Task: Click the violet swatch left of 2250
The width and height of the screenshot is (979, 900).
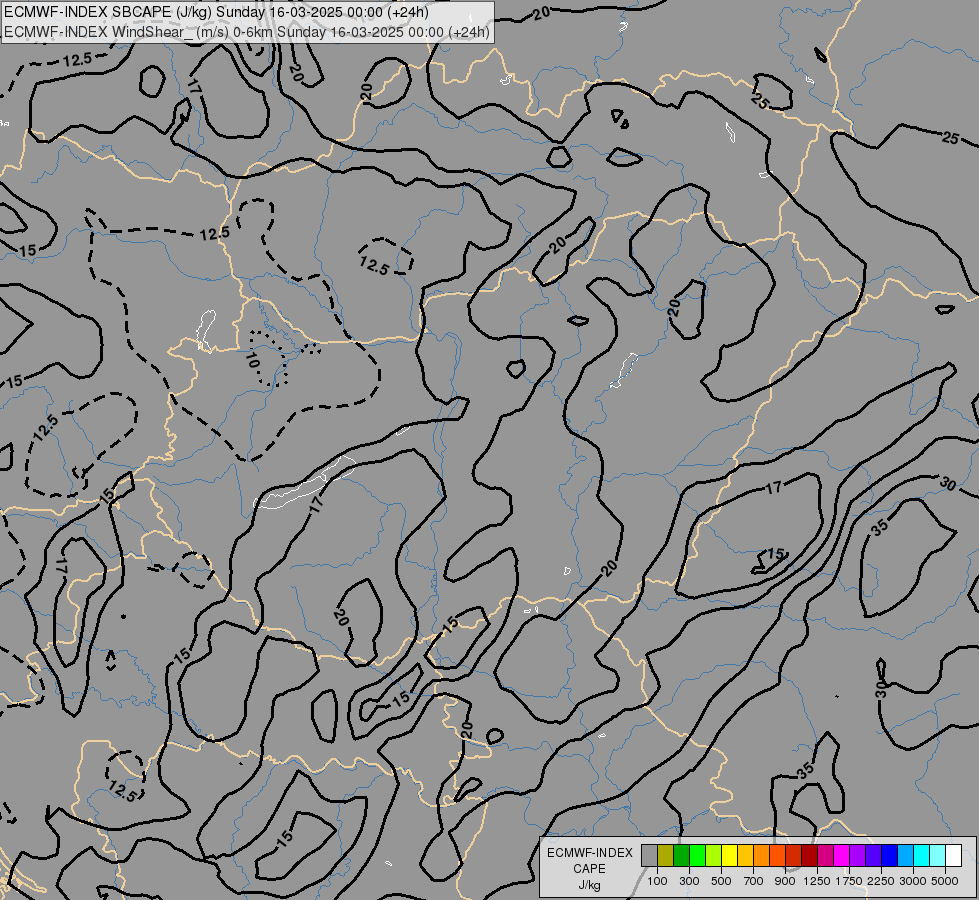Action: (873, 856)
